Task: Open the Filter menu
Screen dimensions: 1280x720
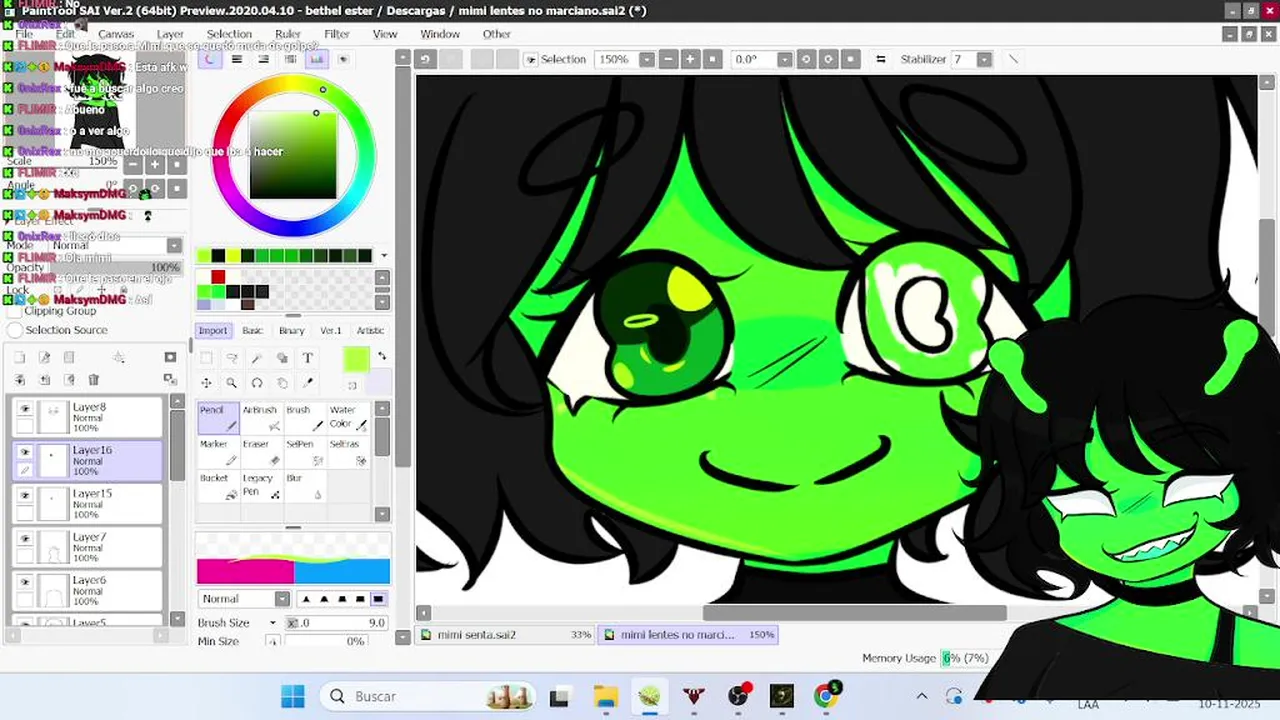Action: pos(337,34)
